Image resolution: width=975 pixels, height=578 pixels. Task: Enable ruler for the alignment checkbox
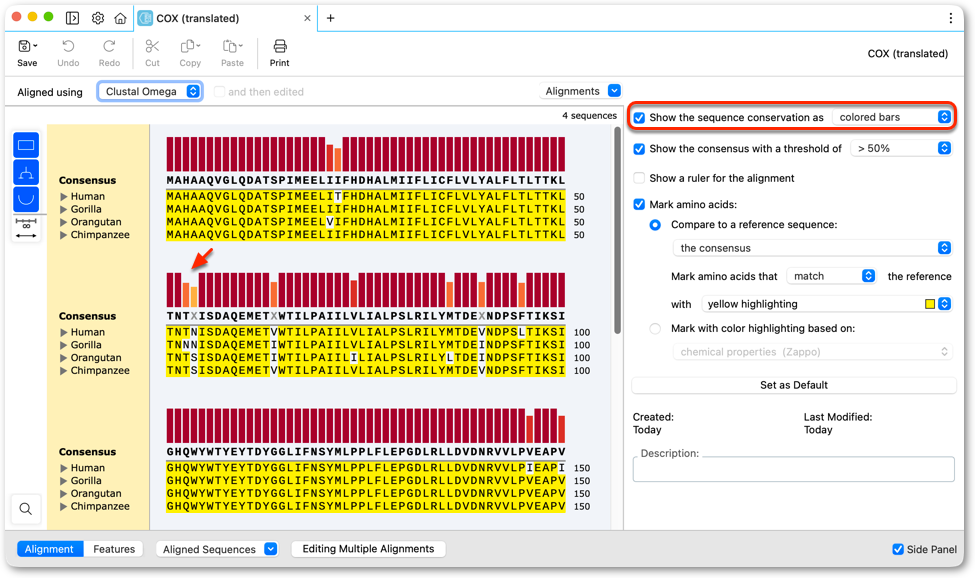tap(639, 178)
